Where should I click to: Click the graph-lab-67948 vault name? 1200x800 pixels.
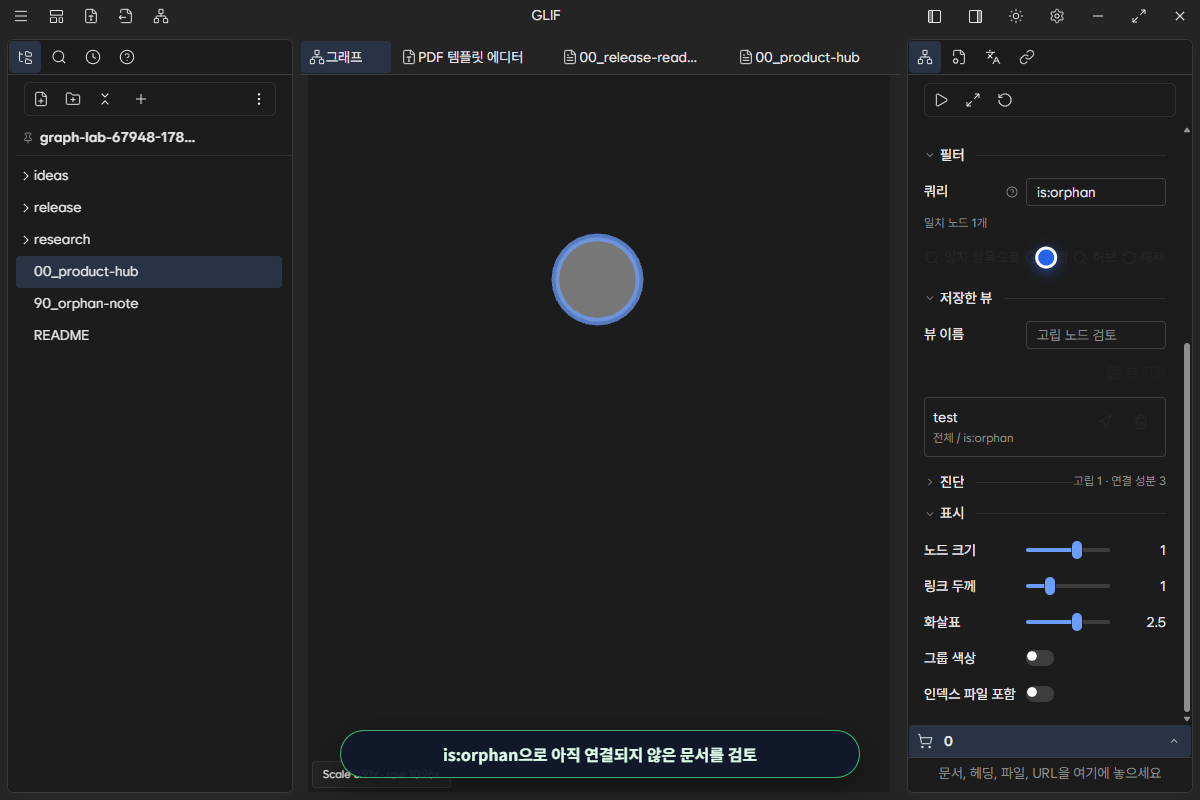(x=118, y=138)
